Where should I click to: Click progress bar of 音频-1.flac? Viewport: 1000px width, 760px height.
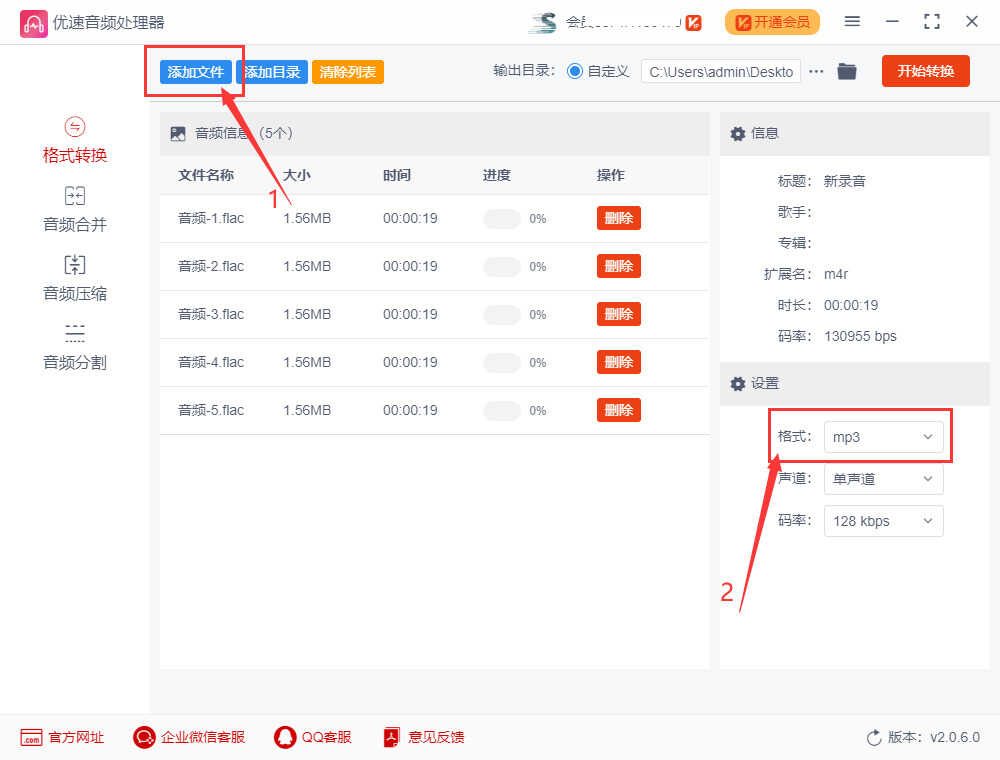(502, 219)
